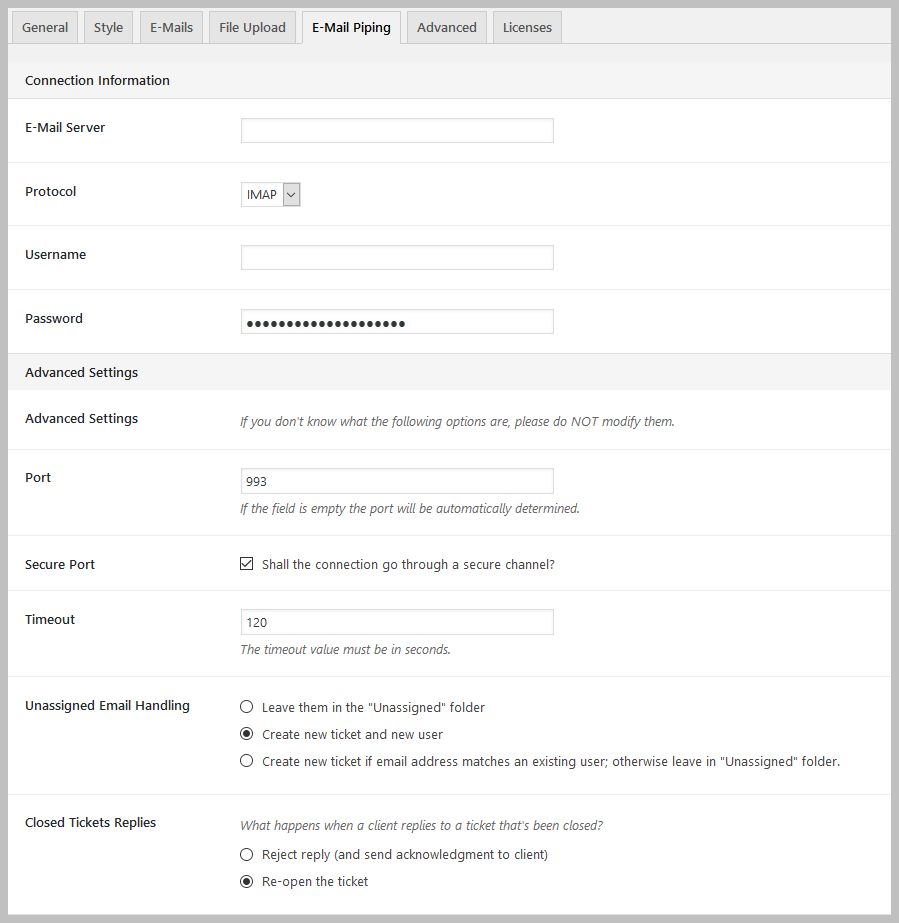
Task: Select the E-Mail Piping tab
Action: point(351,27)
